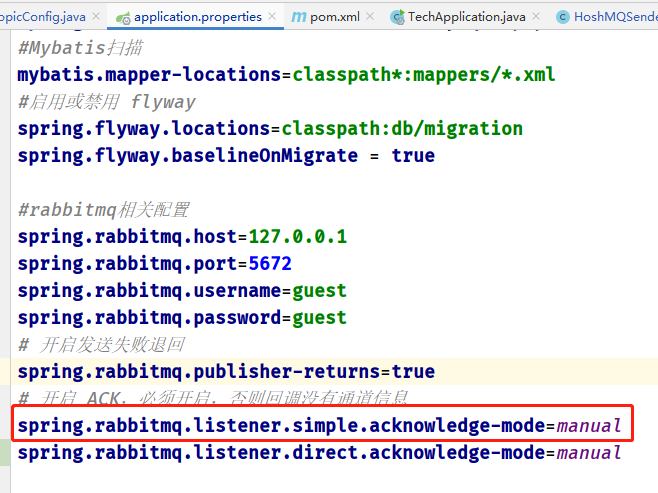Viewport: 658px width, 493px height.
Task: Close the TechApplication.java tab
Action: coord(536,16)
